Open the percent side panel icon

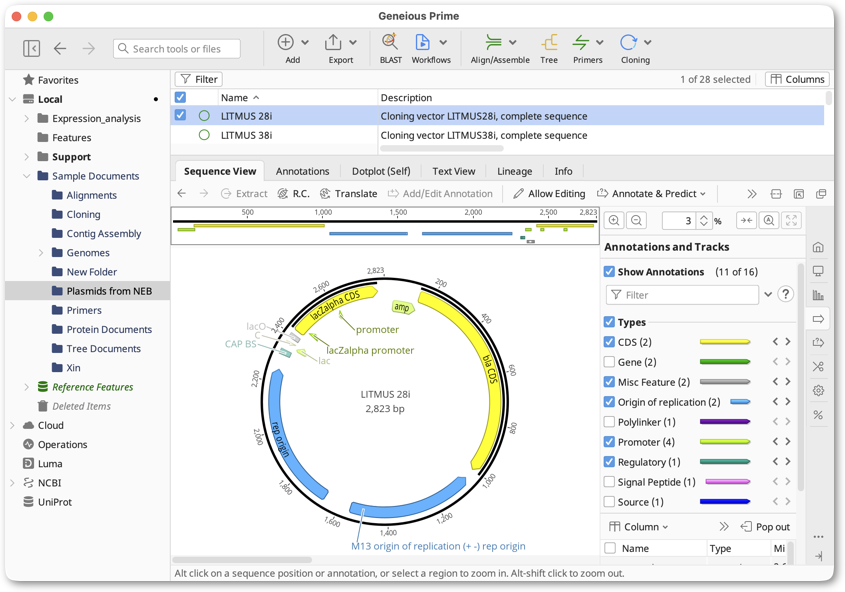818,415
